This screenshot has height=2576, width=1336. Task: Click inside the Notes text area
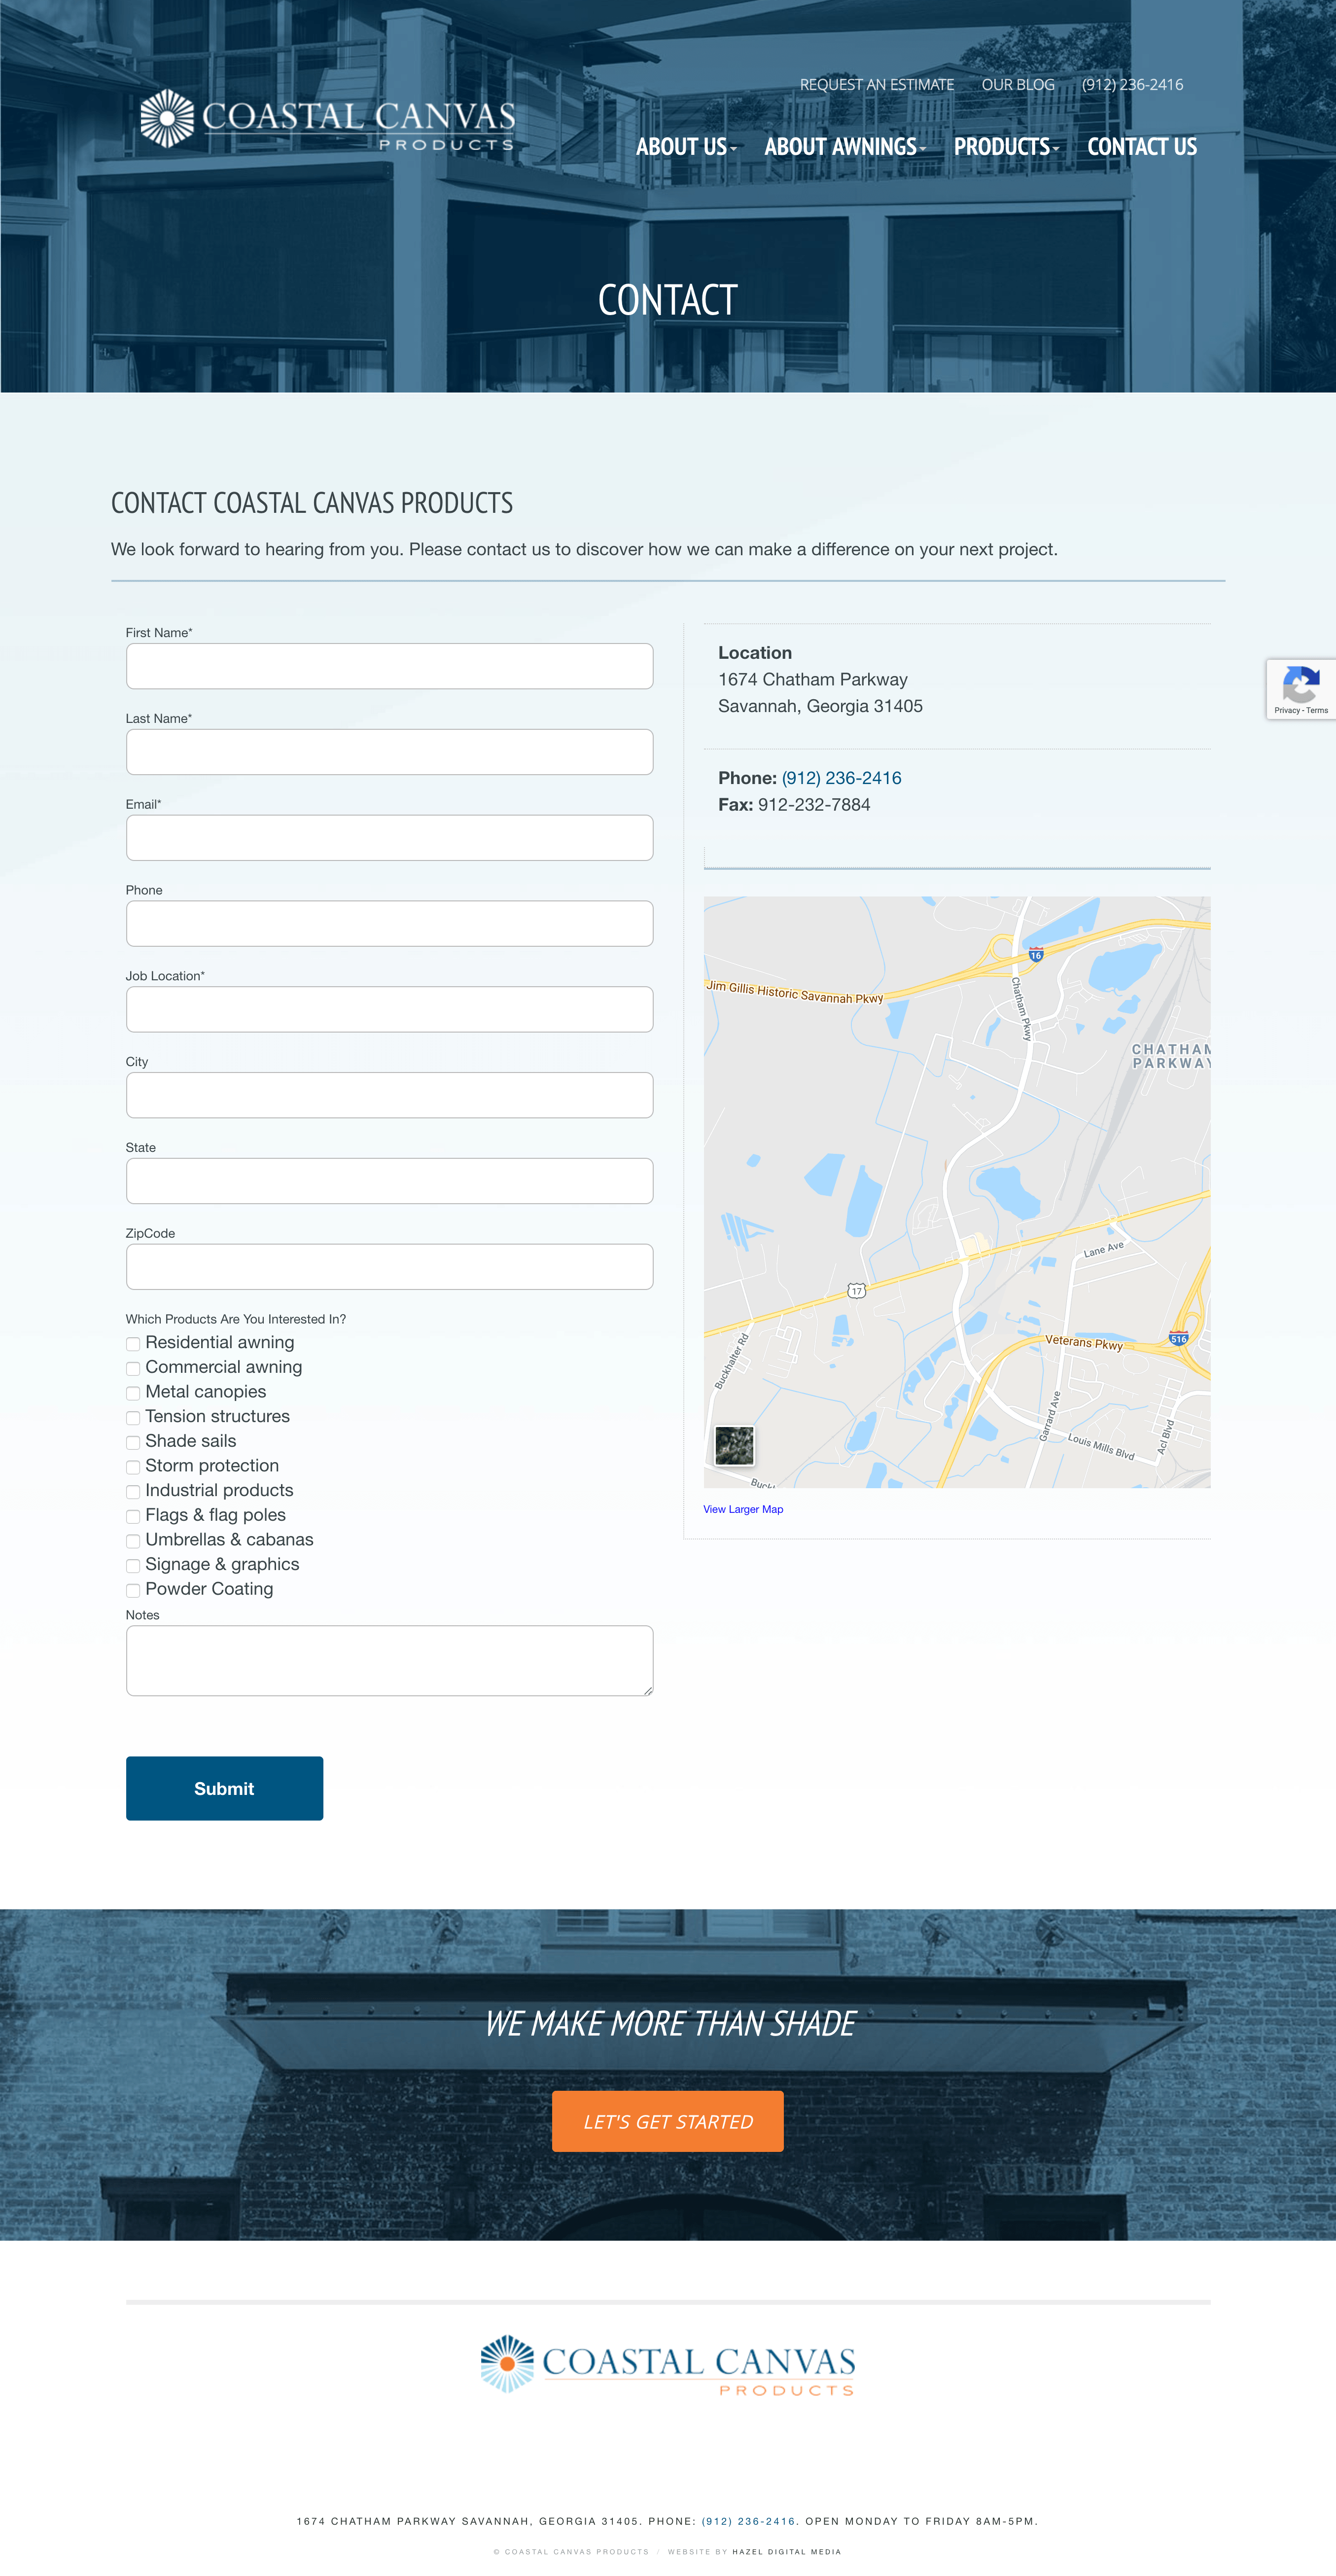click(389, 1661)
